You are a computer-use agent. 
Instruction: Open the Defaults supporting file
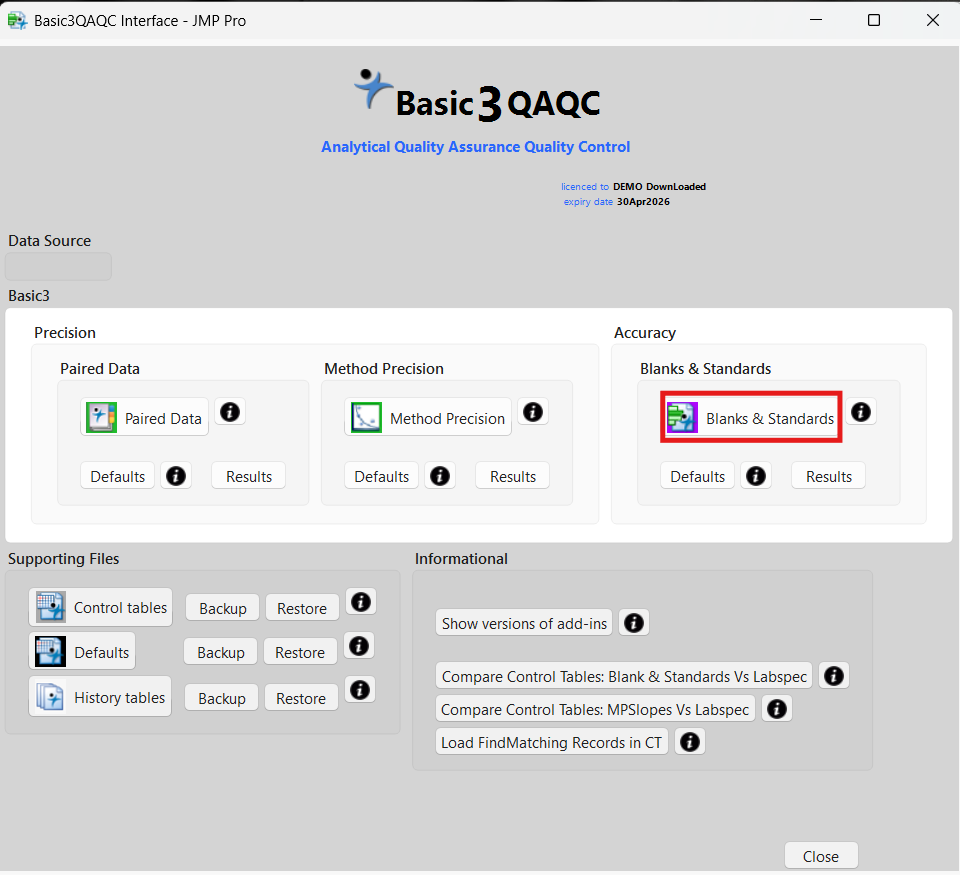[x=82, y=652]
